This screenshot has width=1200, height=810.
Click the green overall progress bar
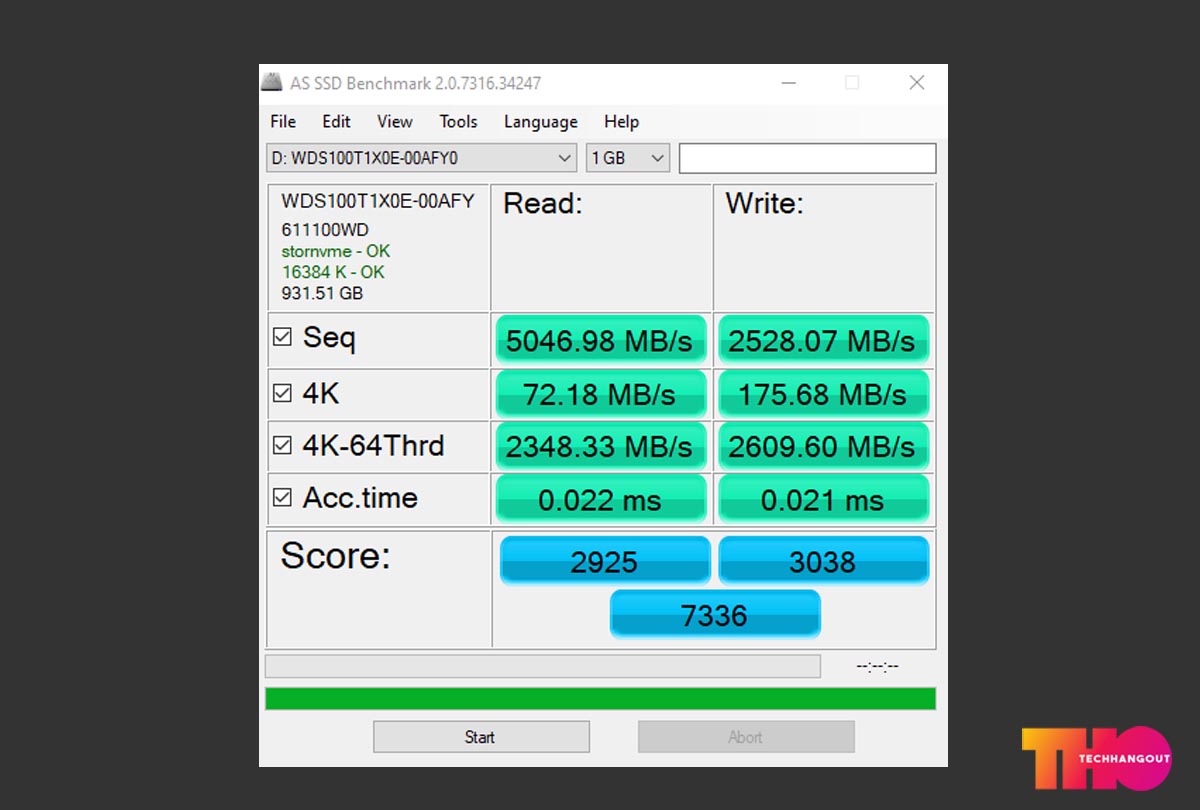(x=600, y=698)
